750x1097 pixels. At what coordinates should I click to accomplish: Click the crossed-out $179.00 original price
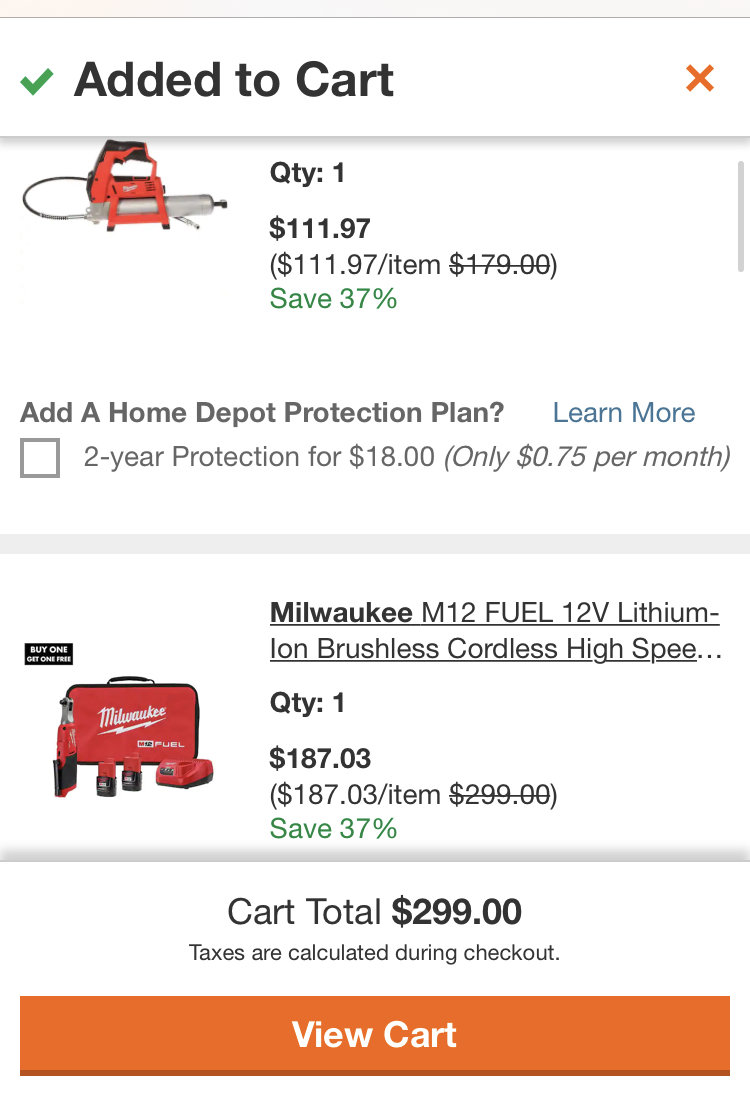coord(500,264)
